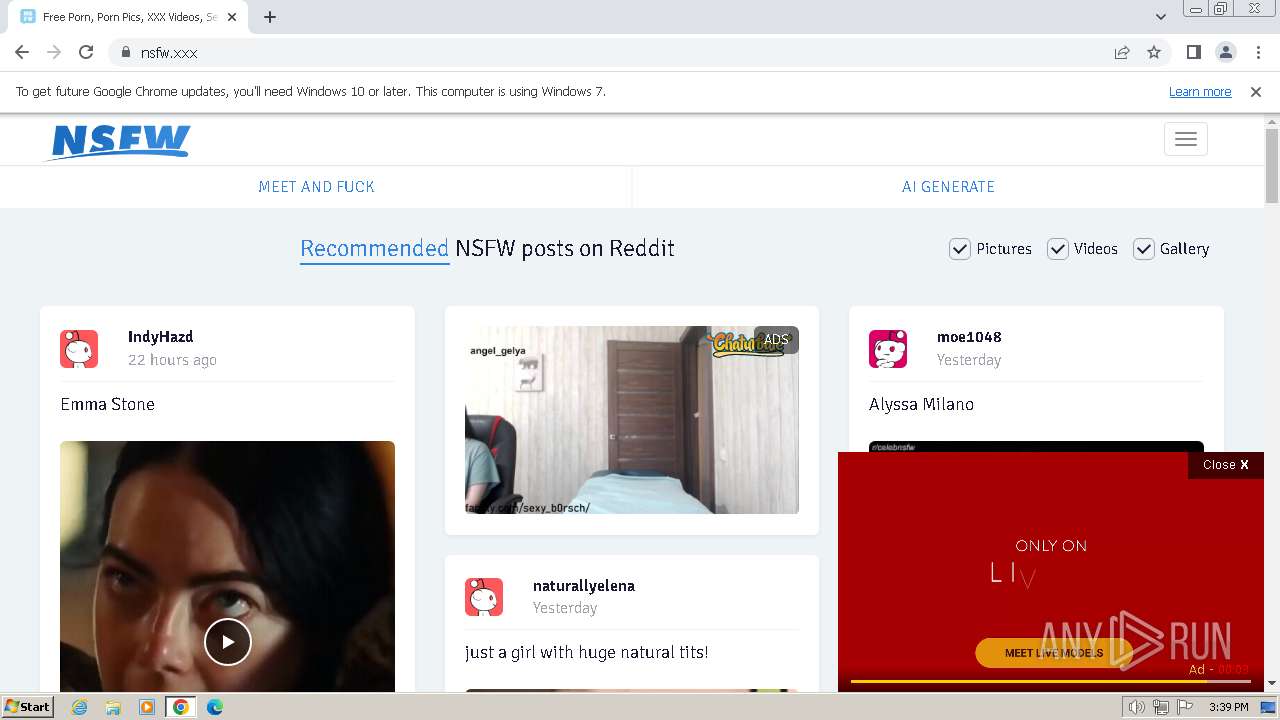Viewport: 1280px width, 720px height.
Task: Click the naturallyelena user avatar
Action: pos(484,597)
